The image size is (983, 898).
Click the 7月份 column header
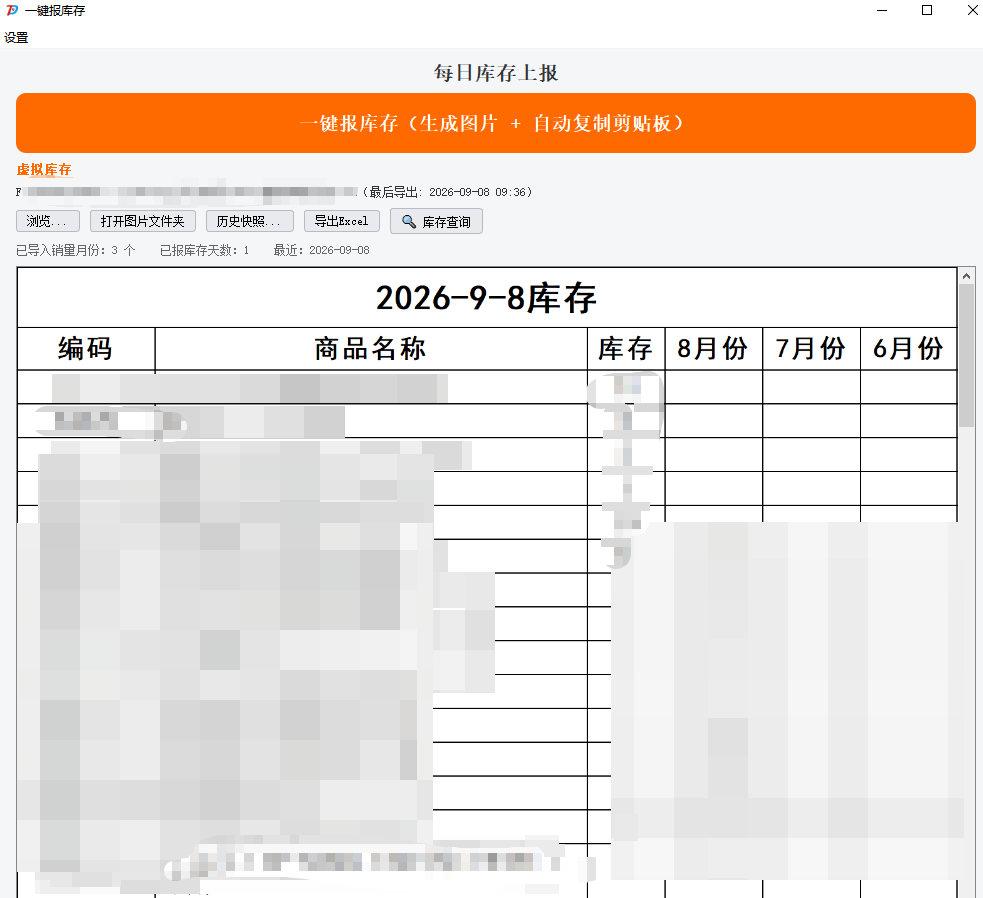point(811,349)
